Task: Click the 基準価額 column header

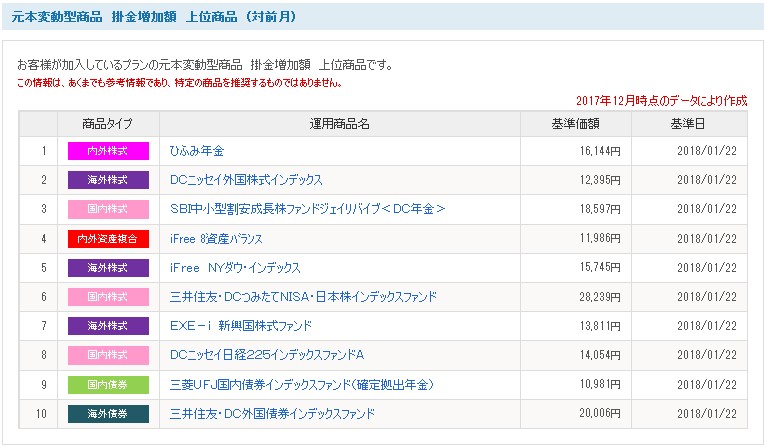Action: 576,124
